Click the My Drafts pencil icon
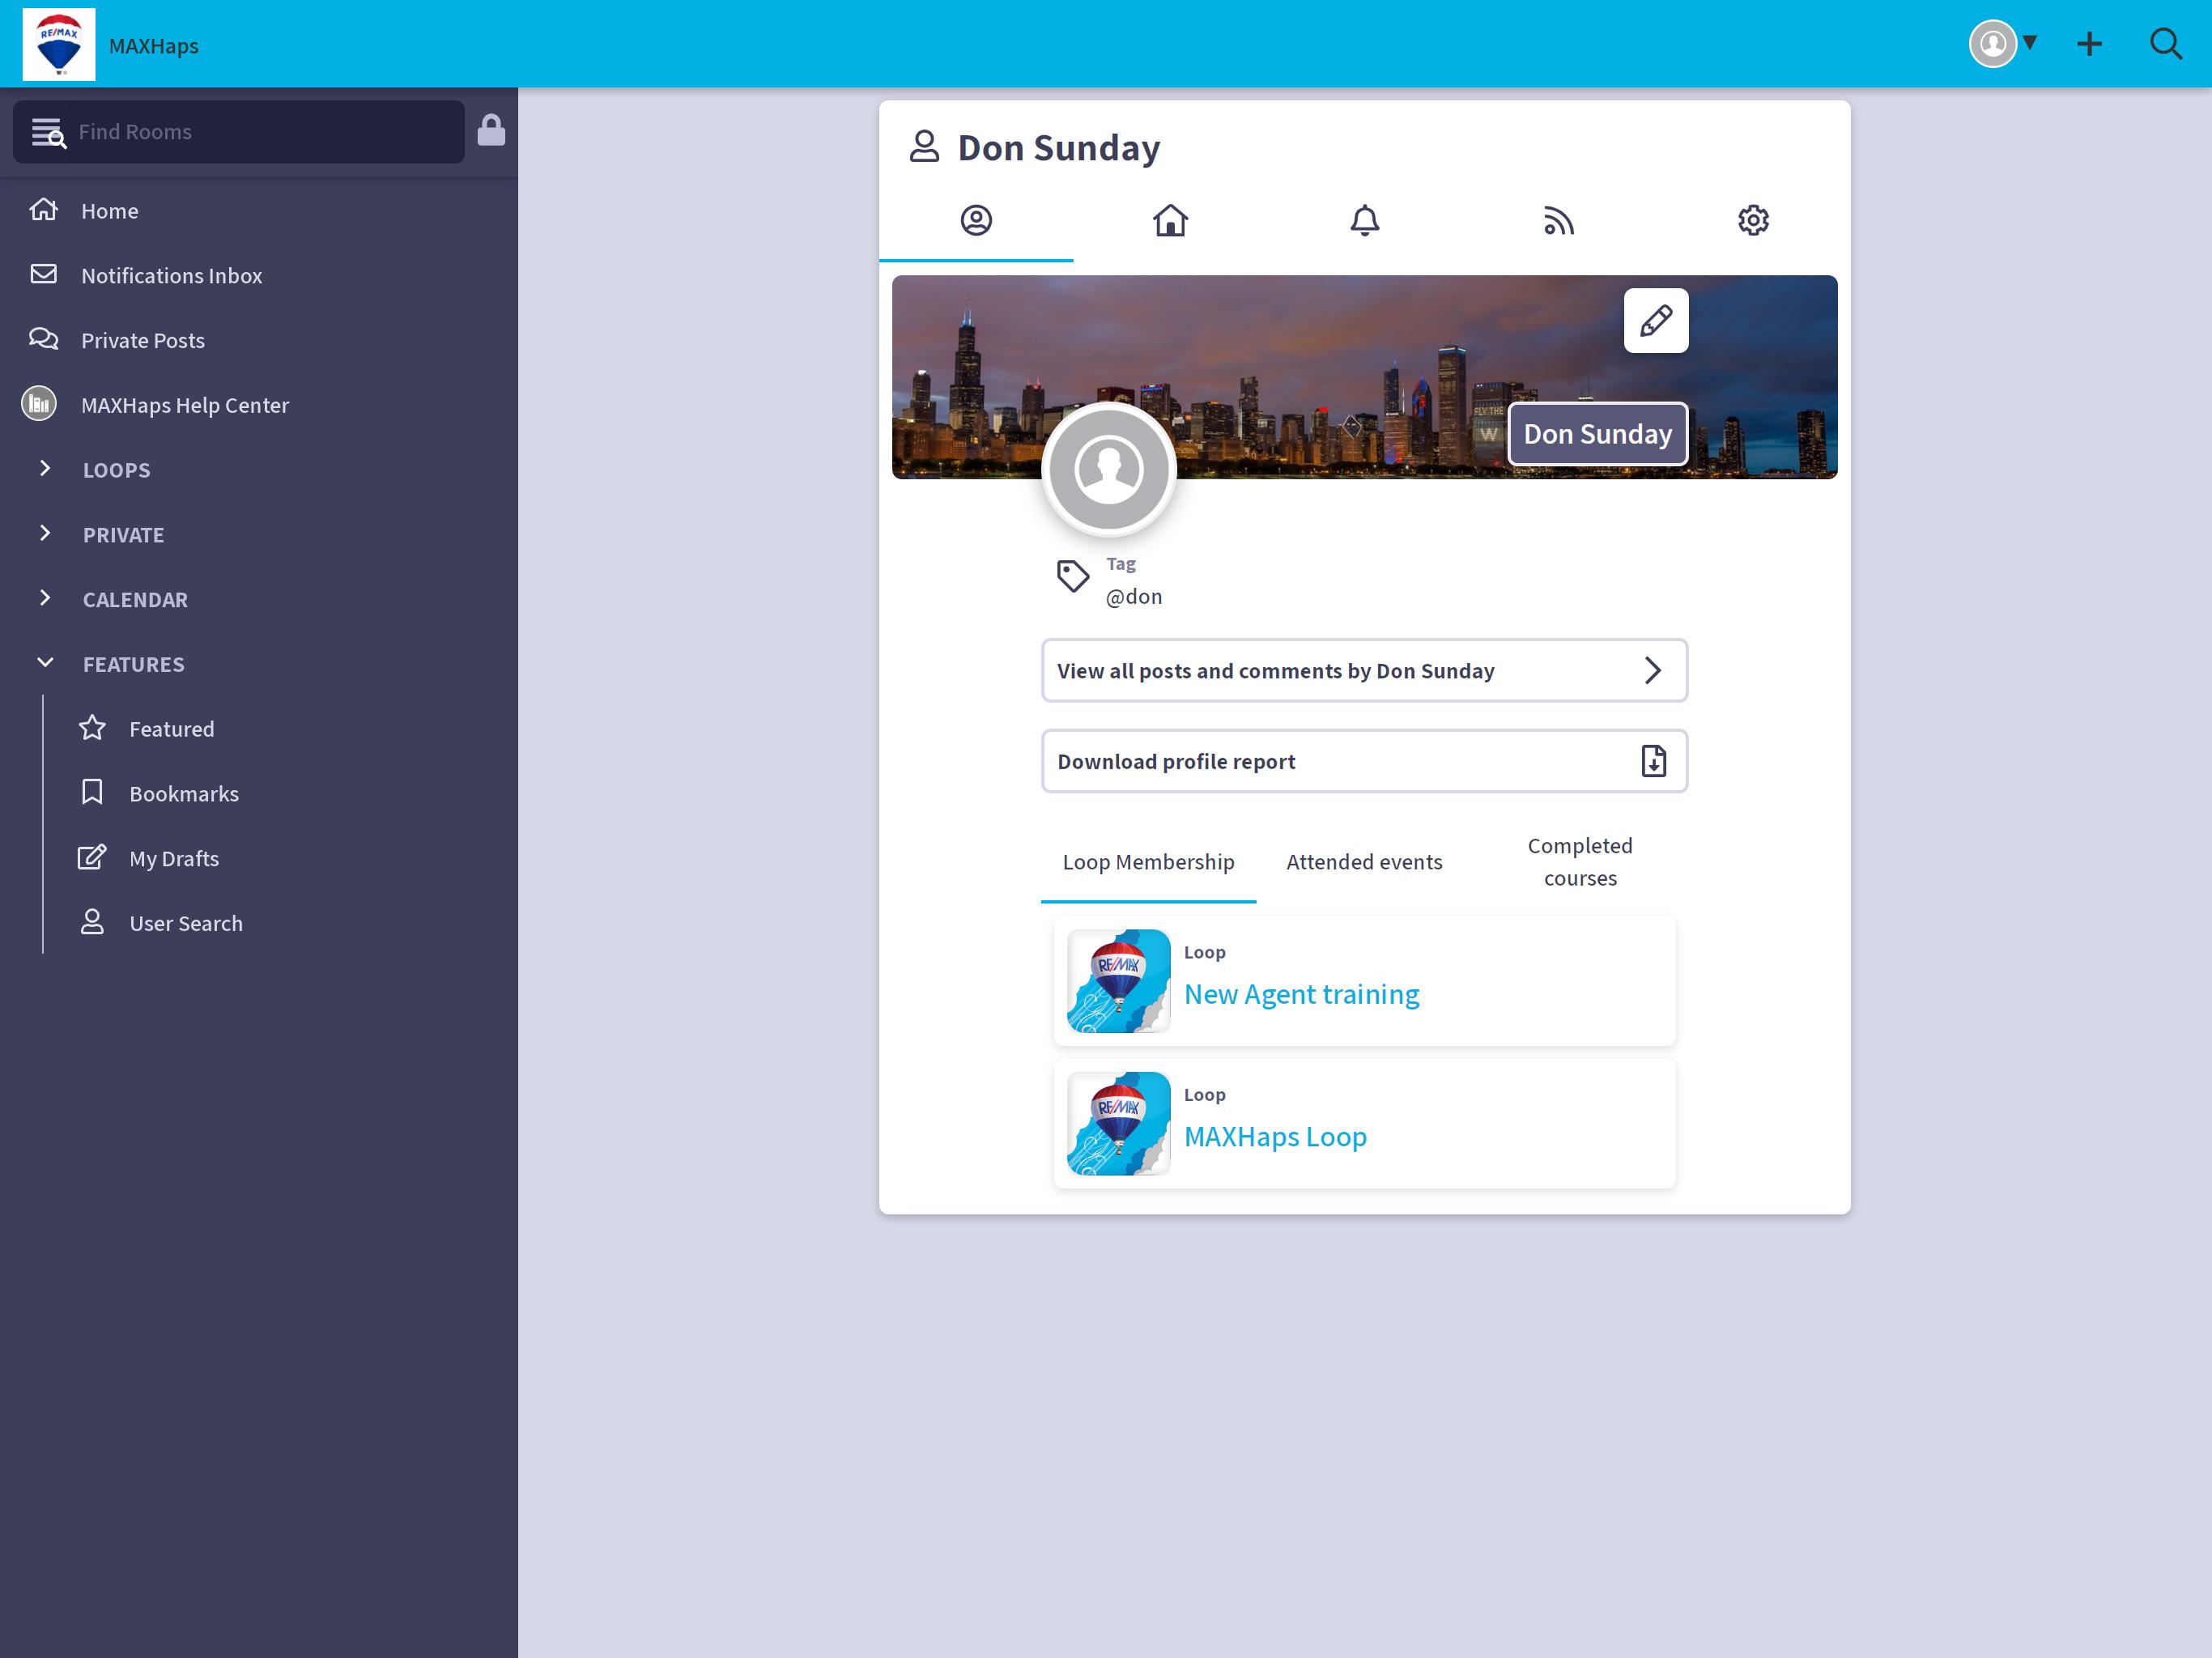Image resolution: width=2212 pixels, height=1658 pixels. click(92, 857)
